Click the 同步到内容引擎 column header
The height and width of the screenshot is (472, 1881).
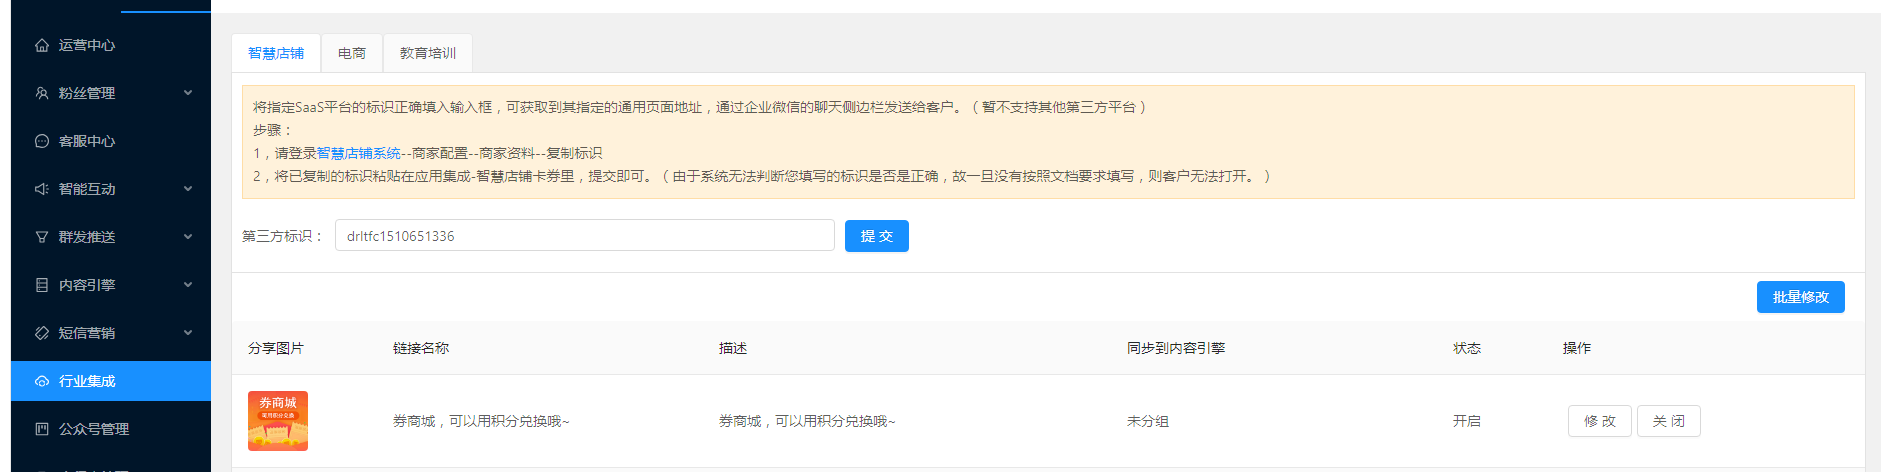pos(1176,348)
